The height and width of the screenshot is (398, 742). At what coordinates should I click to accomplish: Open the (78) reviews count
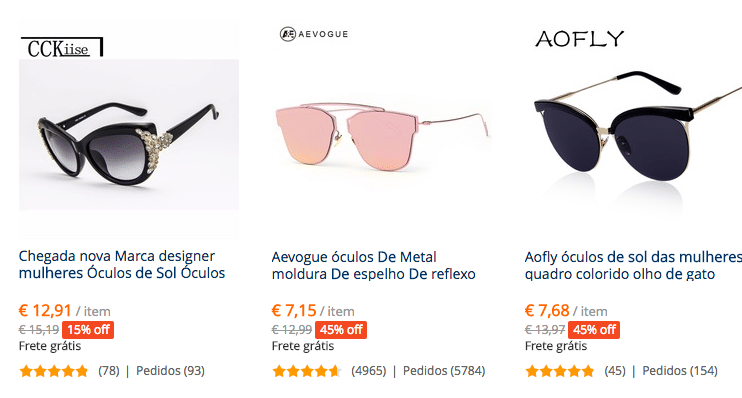(109, 371)
